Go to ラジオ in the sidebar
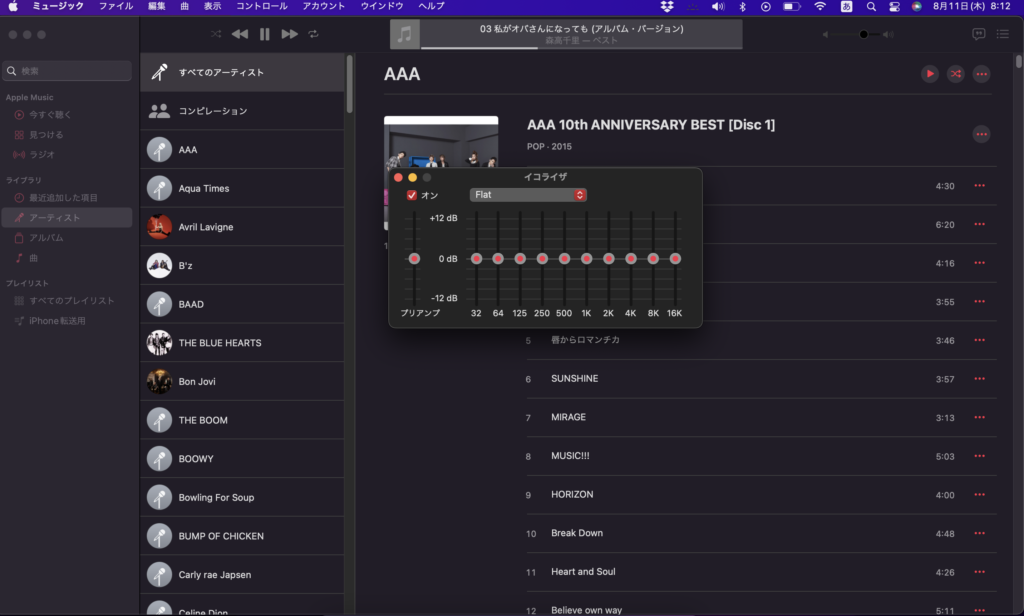 pyautogui.click(x=67, y=154)
